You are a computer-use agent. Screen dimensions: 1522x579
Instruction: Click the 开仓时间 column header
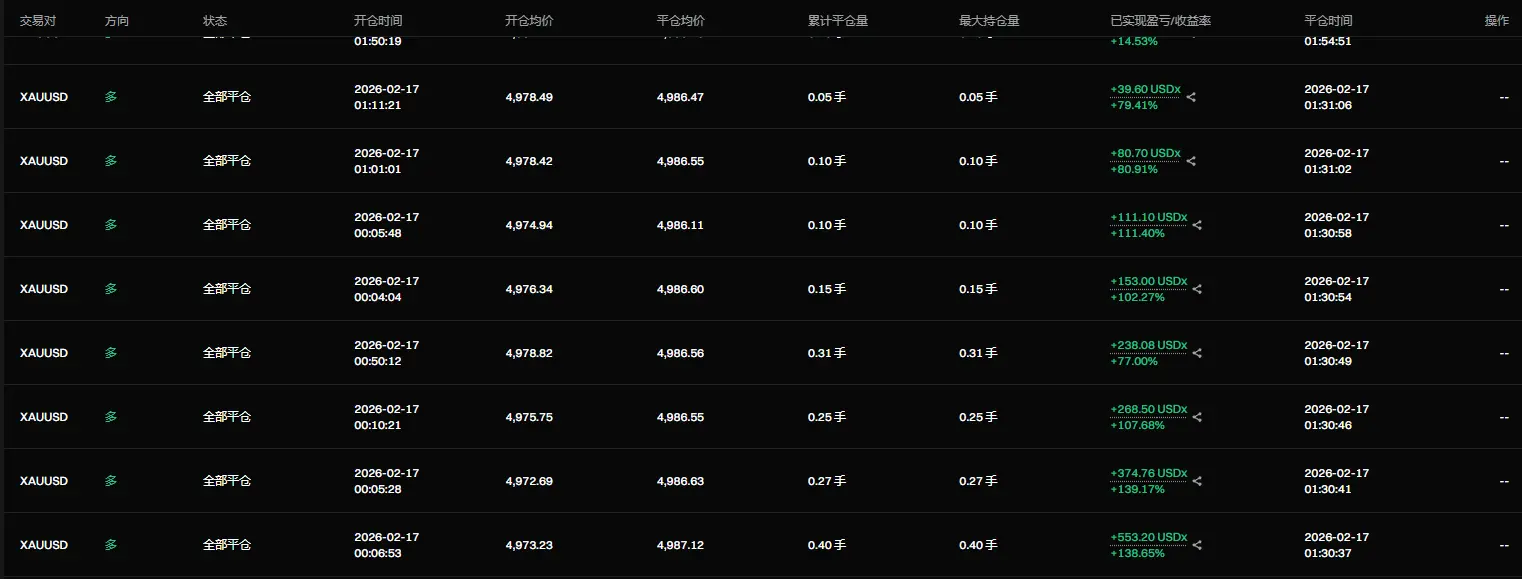(x=378, y=20)
